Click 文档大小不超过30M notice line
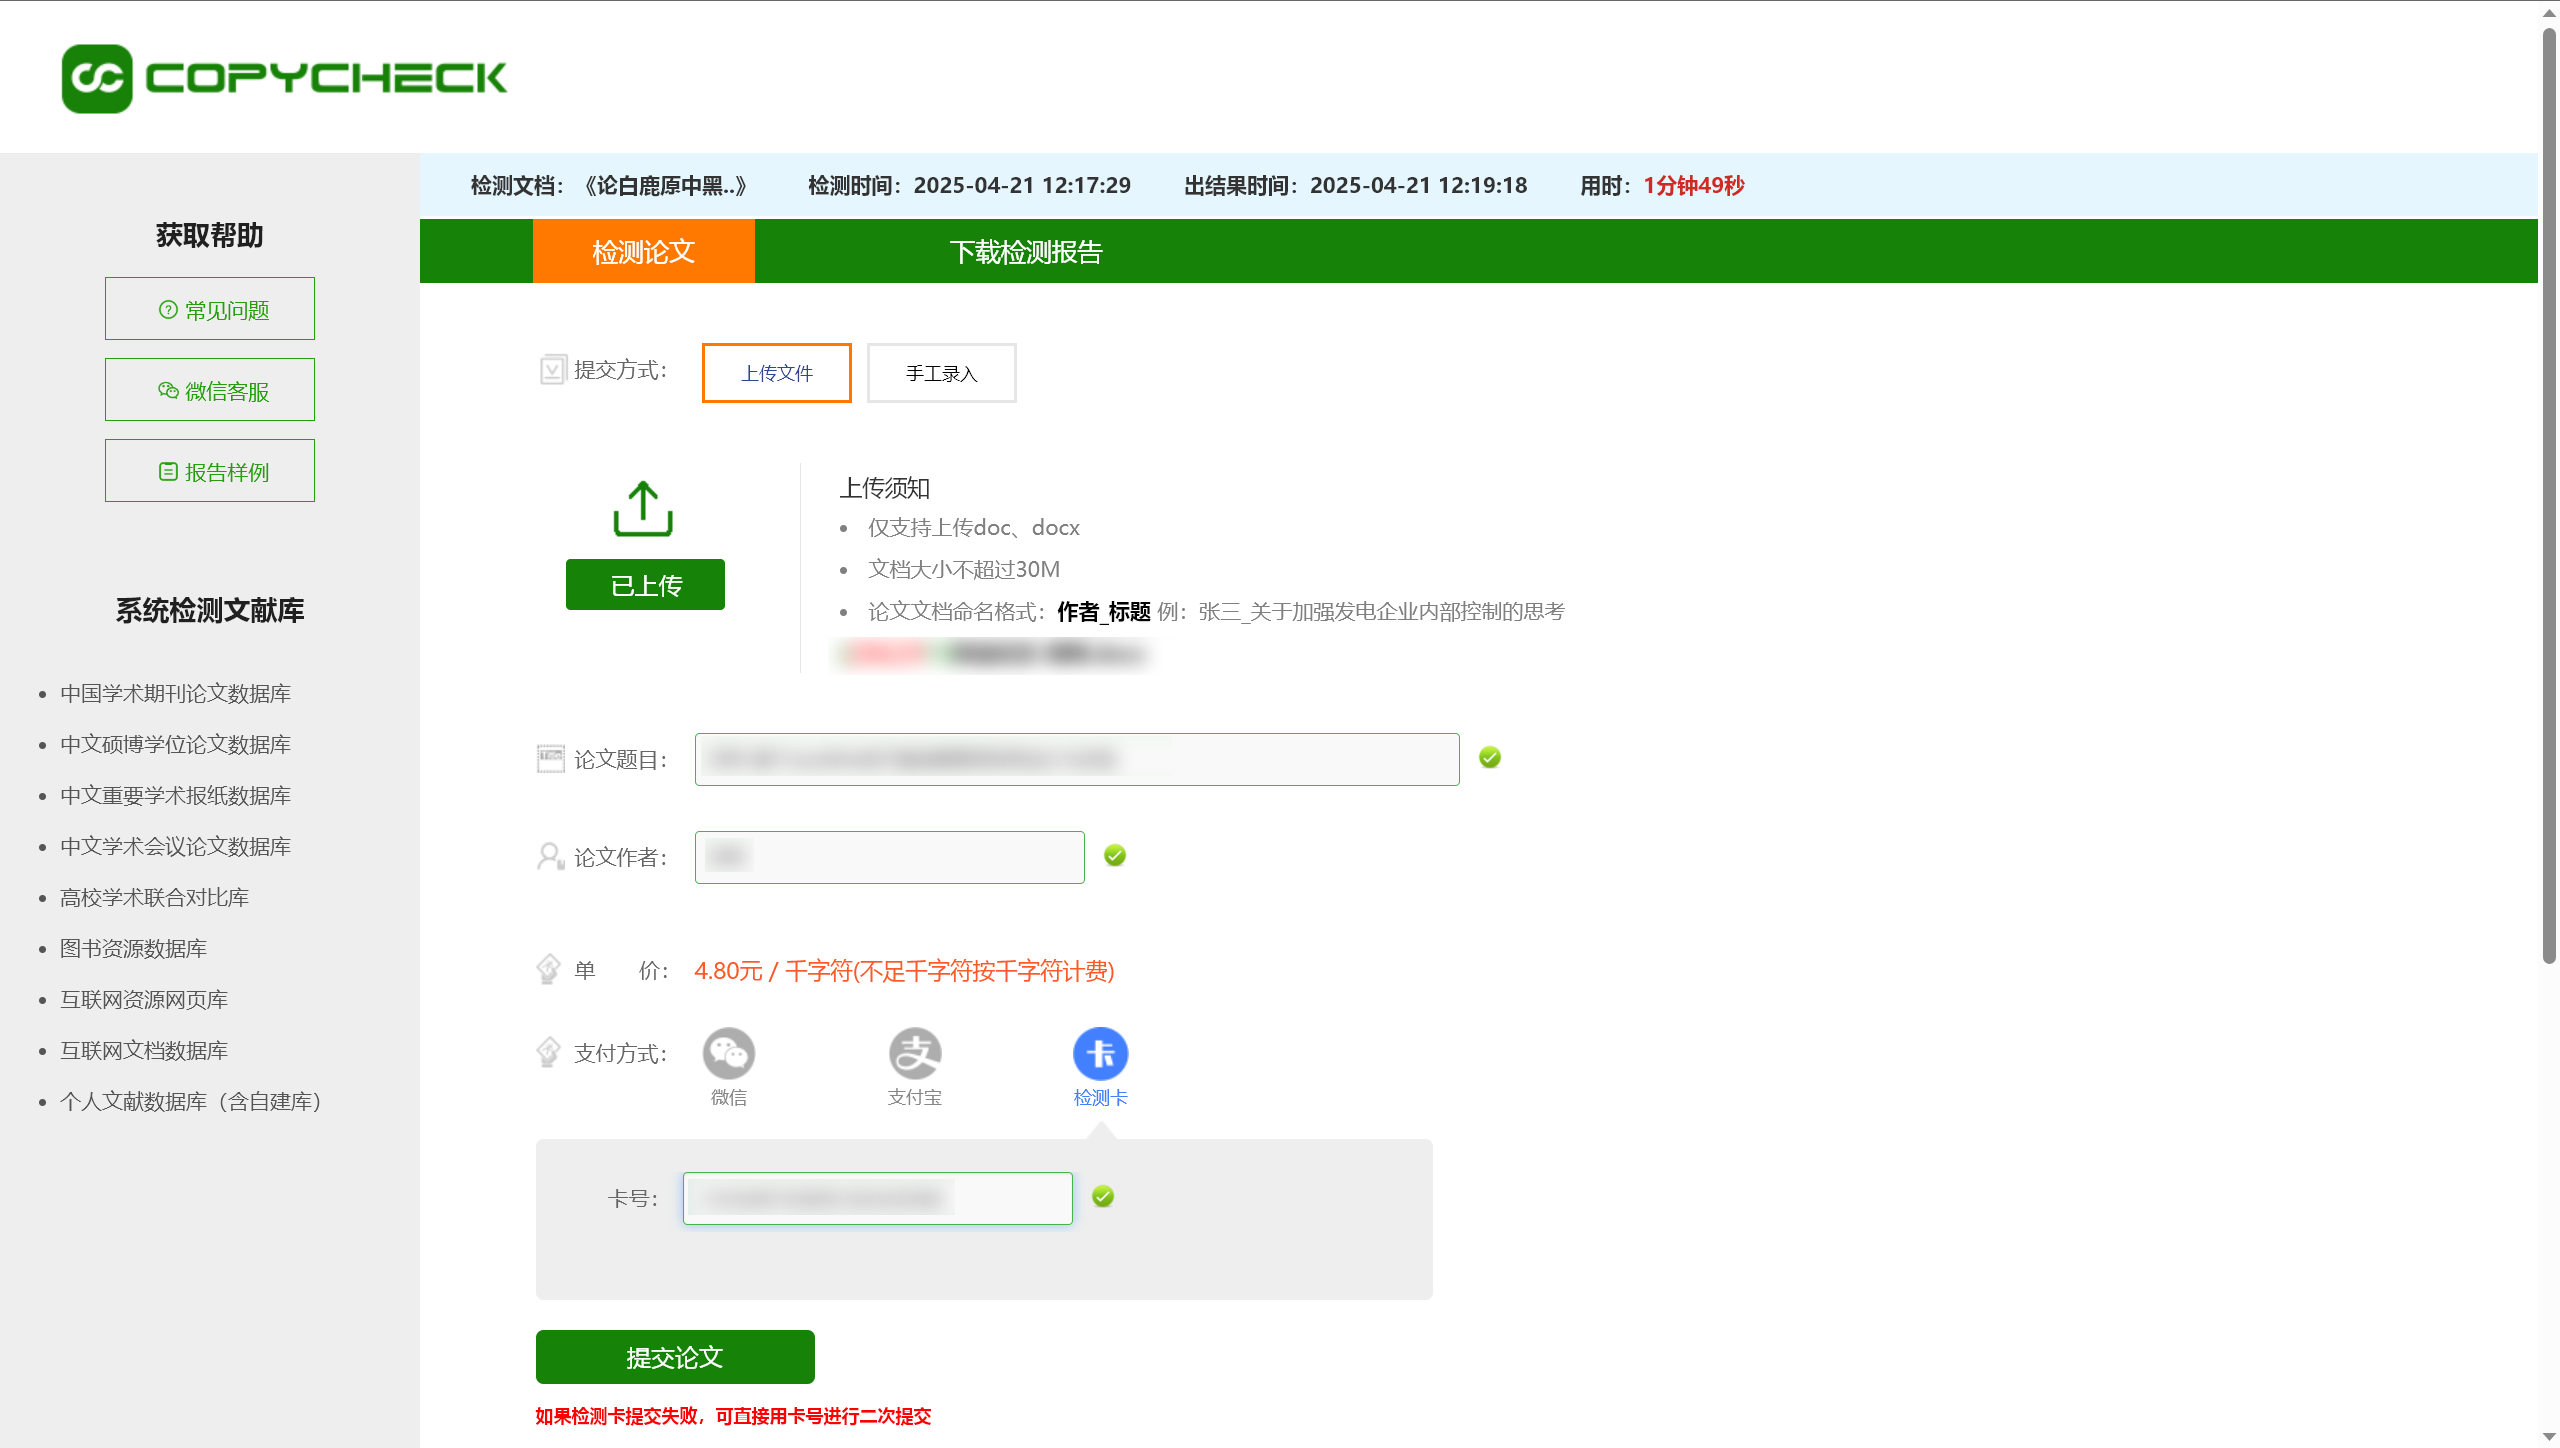This screenshot has width=2560, height=1448. [x=964, y=569]
